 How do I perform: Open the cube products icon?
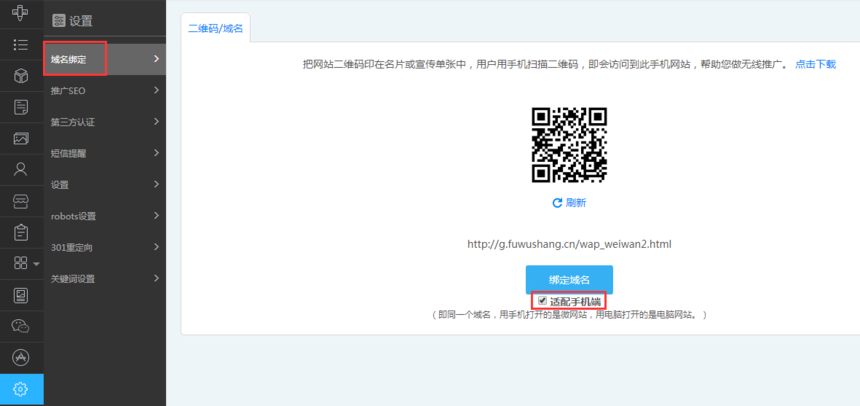(x=21, y=76)
